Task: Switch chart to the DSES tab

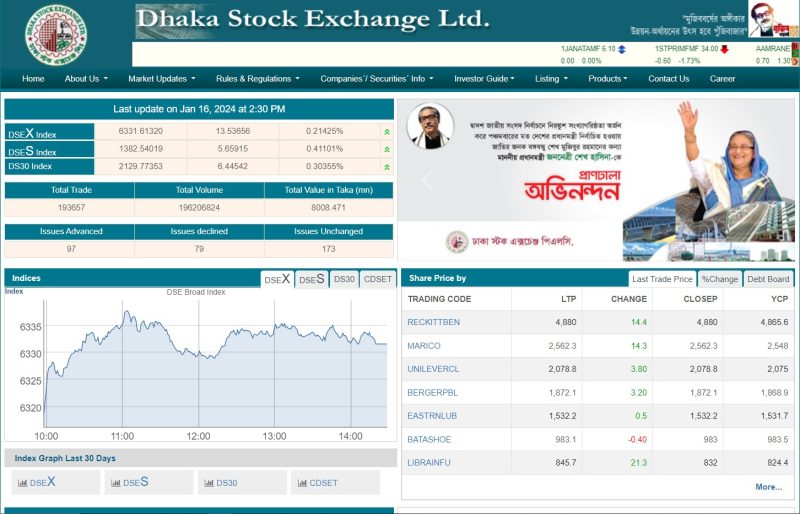Action: pos(311,279)
